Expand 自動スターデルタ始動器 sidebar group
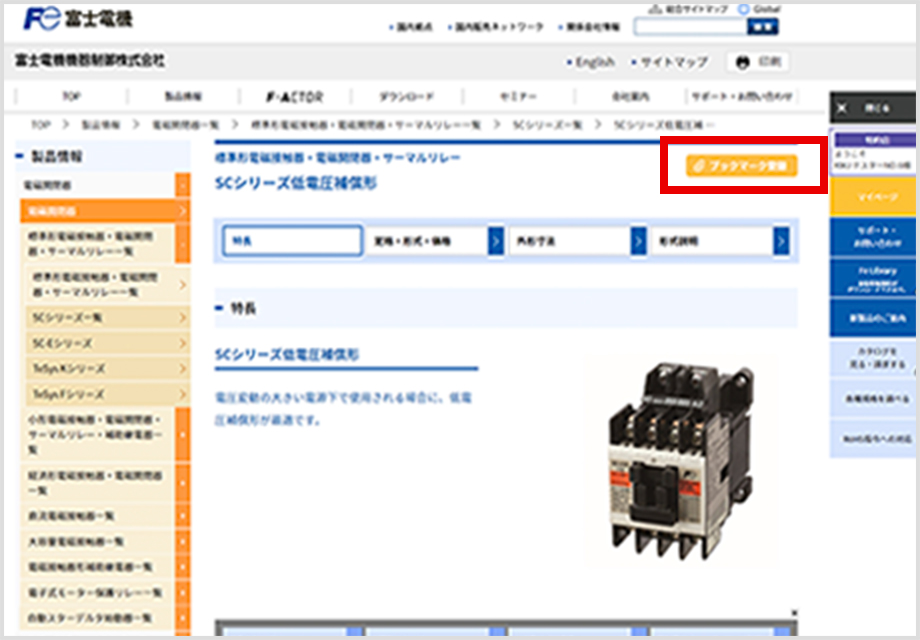Viewport: 920px width, 640px height. 183,618
